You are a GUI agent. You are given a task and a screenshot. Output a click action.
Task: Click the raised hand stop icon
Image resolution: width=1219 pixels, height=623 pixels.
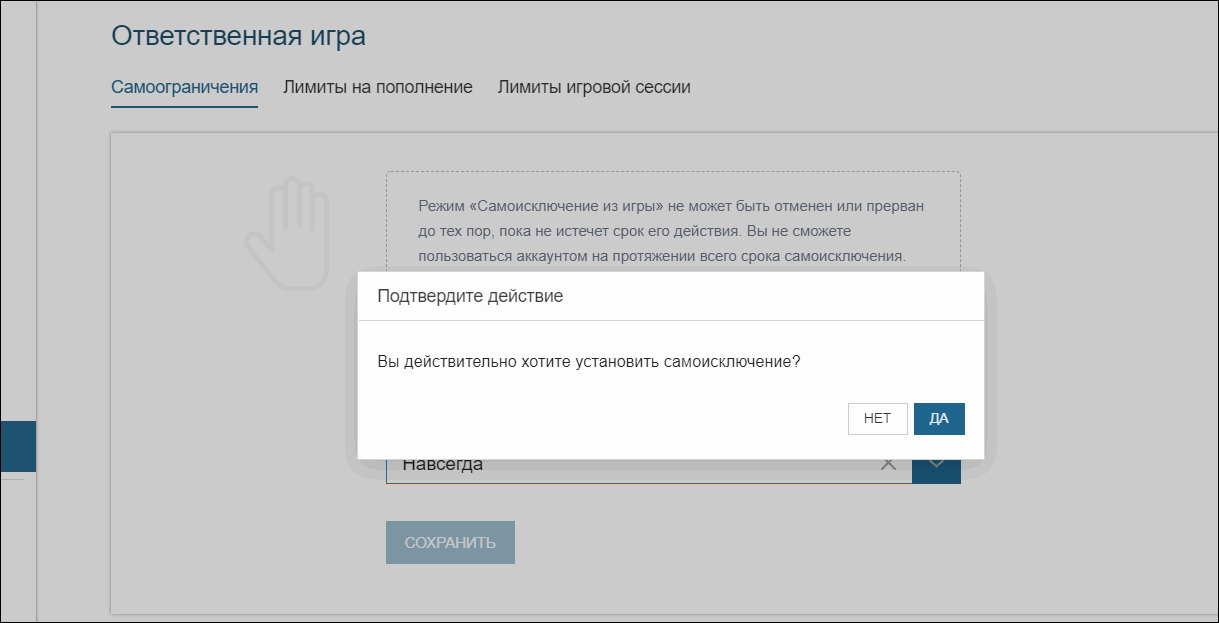point(285,233)
